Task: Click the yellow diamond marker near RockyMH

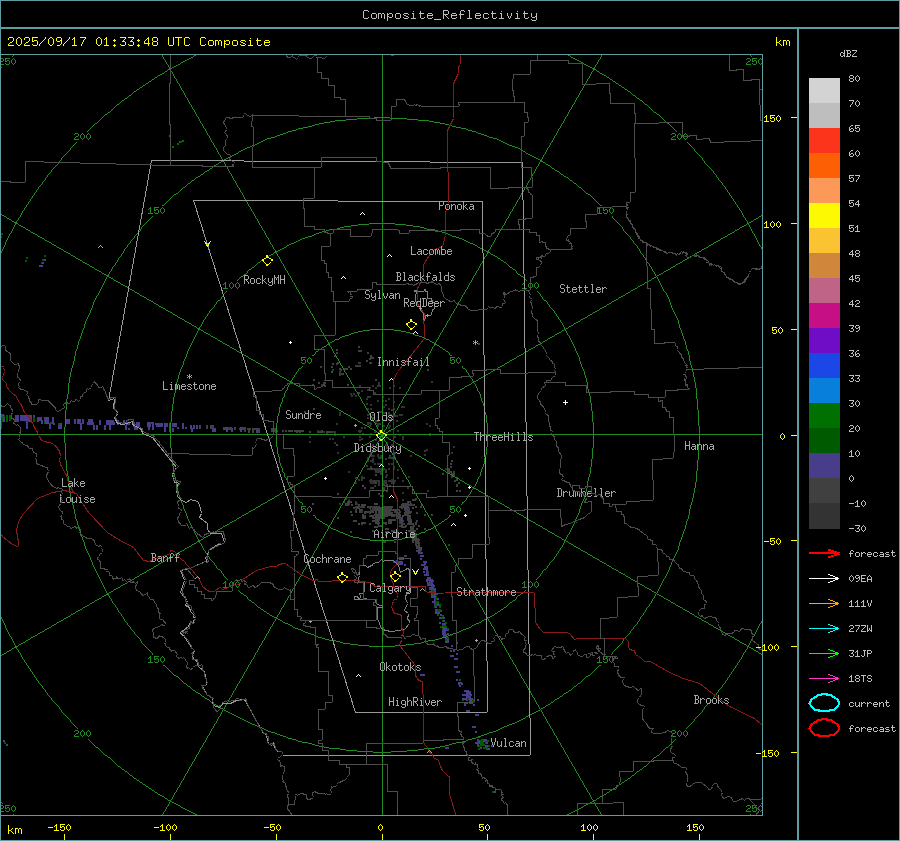Action: 267,260
